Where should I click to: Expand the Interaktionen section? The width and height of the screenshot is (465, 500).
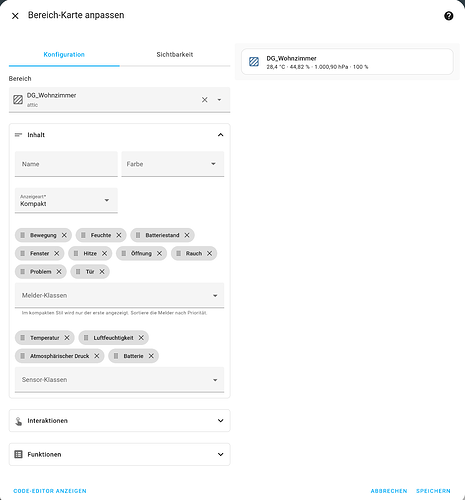click(119, 421)
